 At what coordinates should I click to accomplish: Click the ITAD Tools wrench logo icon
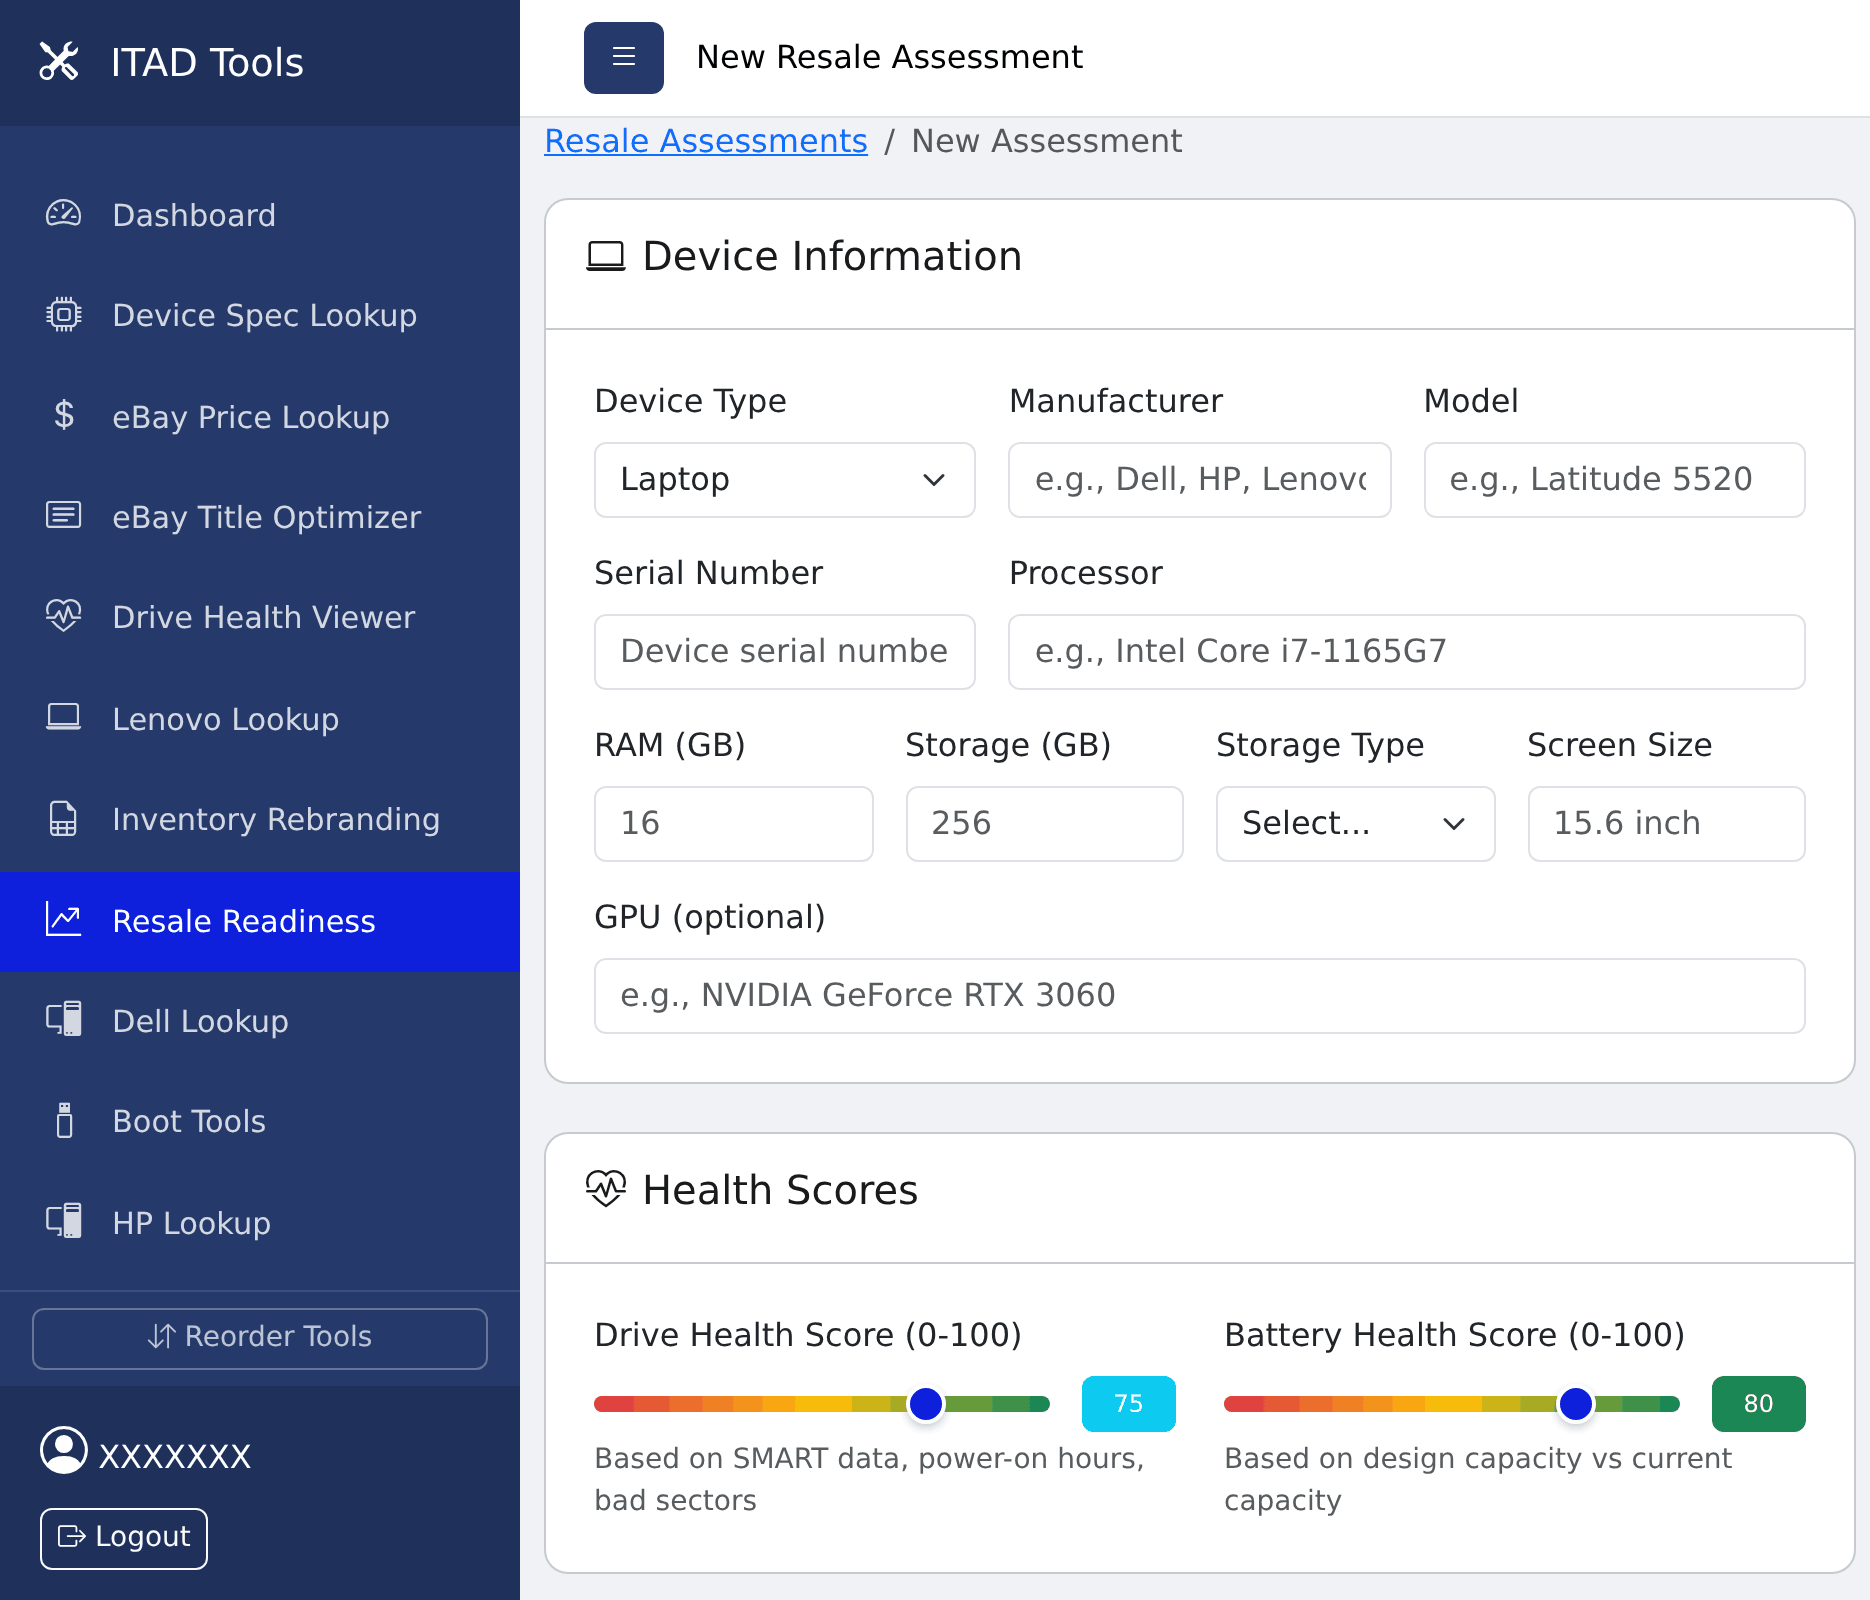tap(59, 62)
